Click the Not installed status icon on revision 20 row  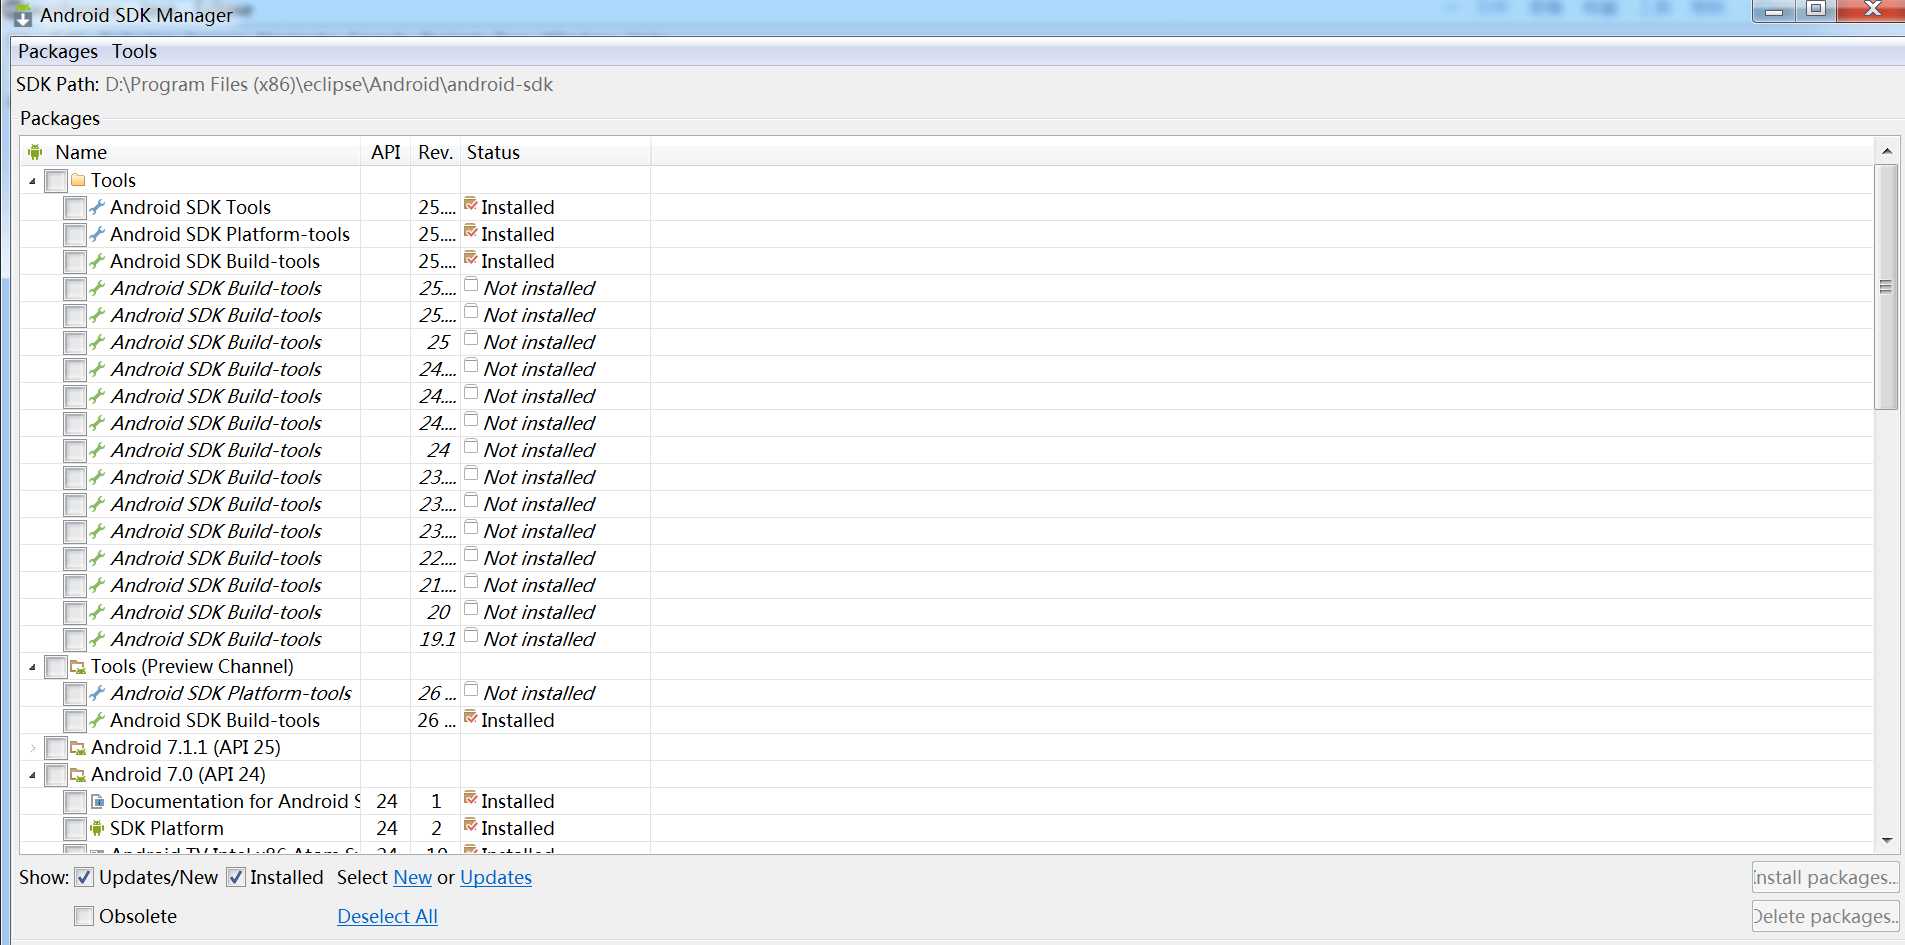(471, 609)
